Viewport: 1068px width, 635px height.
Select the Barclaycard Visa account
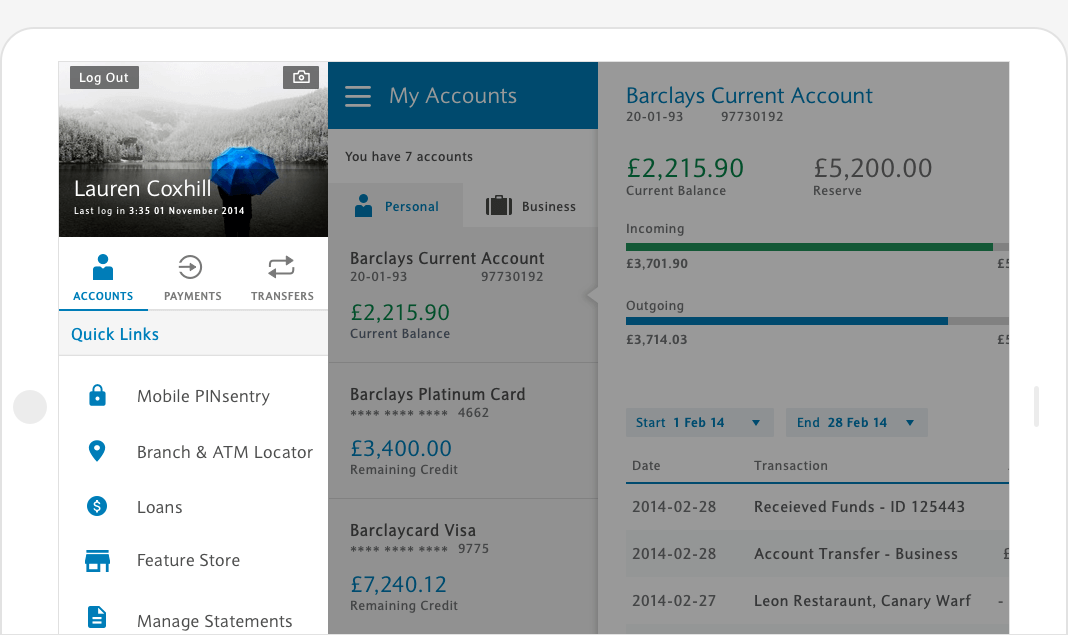pos(463,567)
